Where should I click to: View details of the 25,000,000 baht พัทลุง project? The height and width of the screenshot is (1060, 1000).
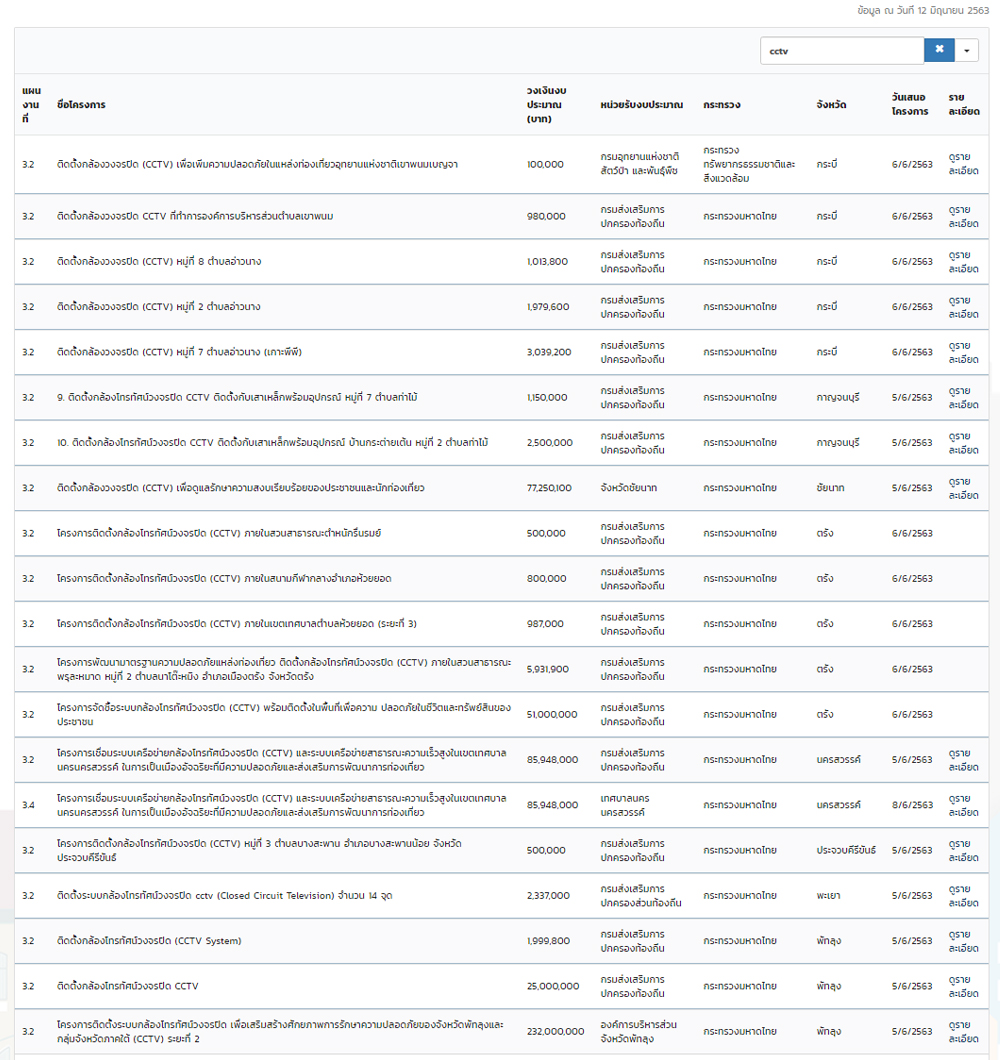(x=964, y=986)
